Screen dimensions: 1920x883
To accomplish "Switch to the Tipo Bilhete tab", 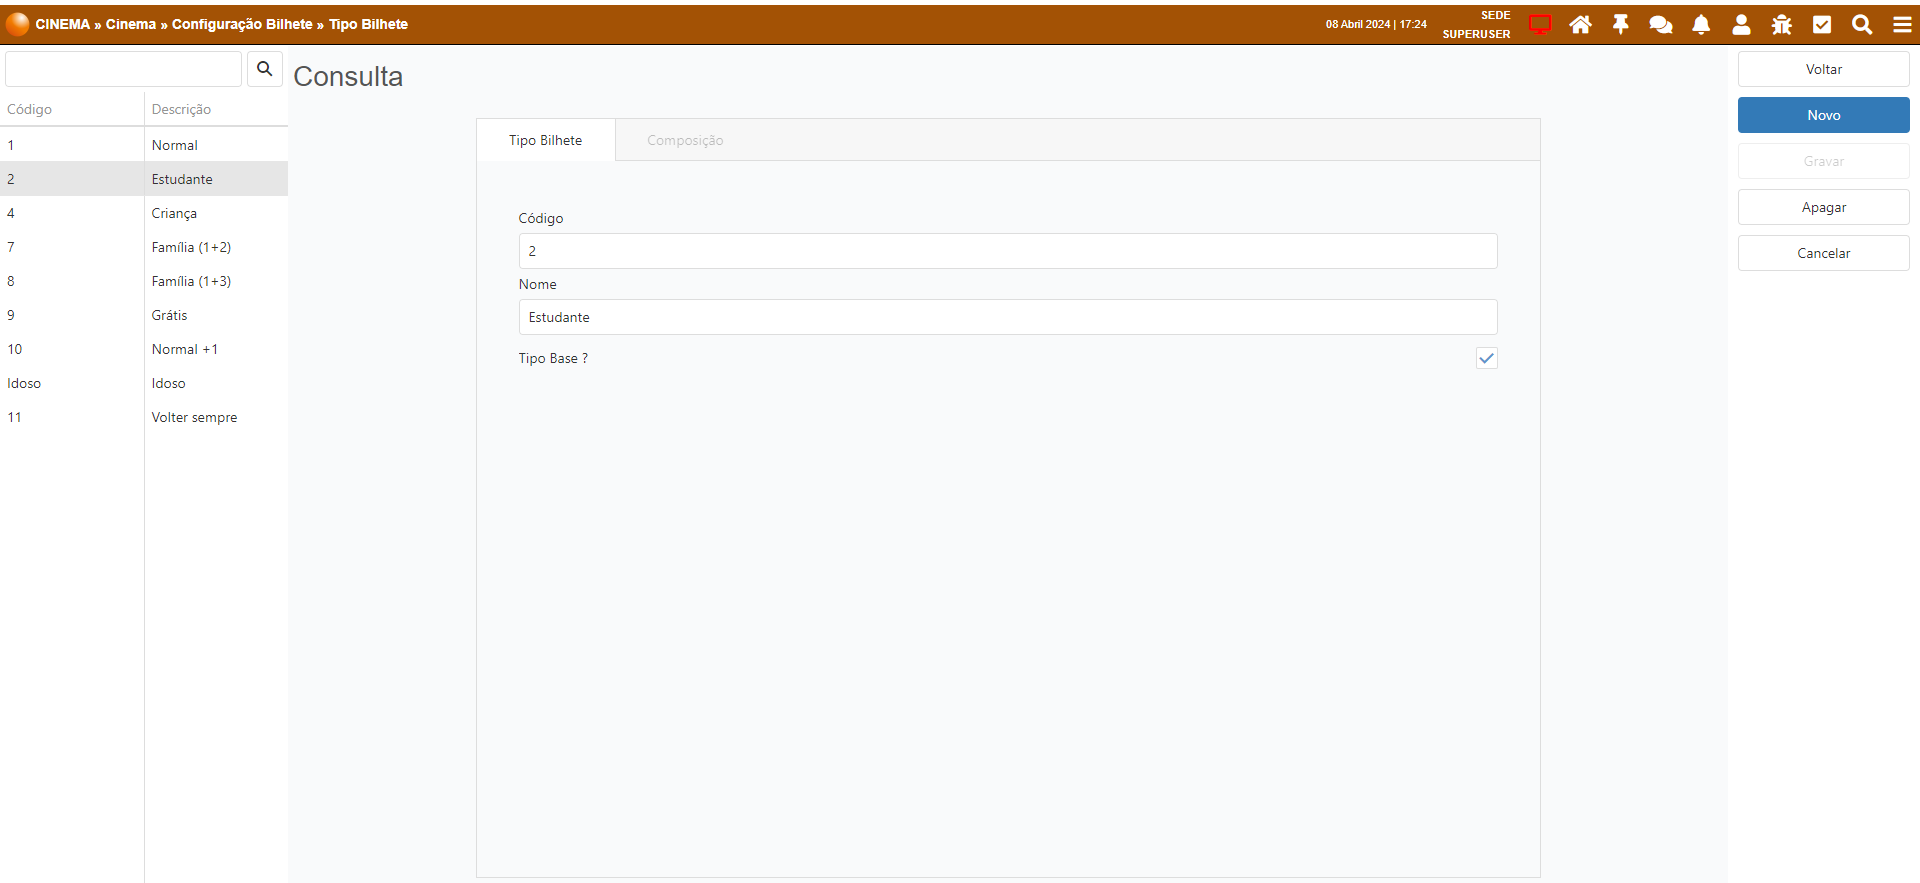I will [x=545, y=140].
